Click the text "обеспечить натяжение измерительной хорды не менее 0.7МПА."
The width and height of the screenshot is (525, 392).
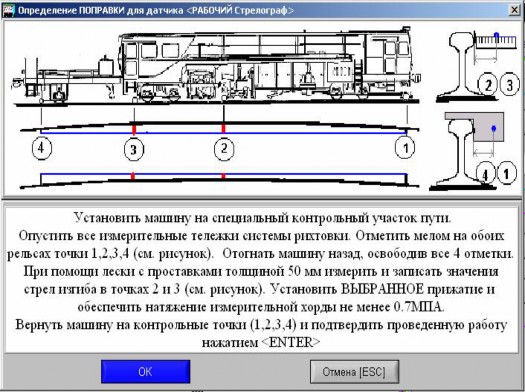pyautogui.click(x=261, y=307)
